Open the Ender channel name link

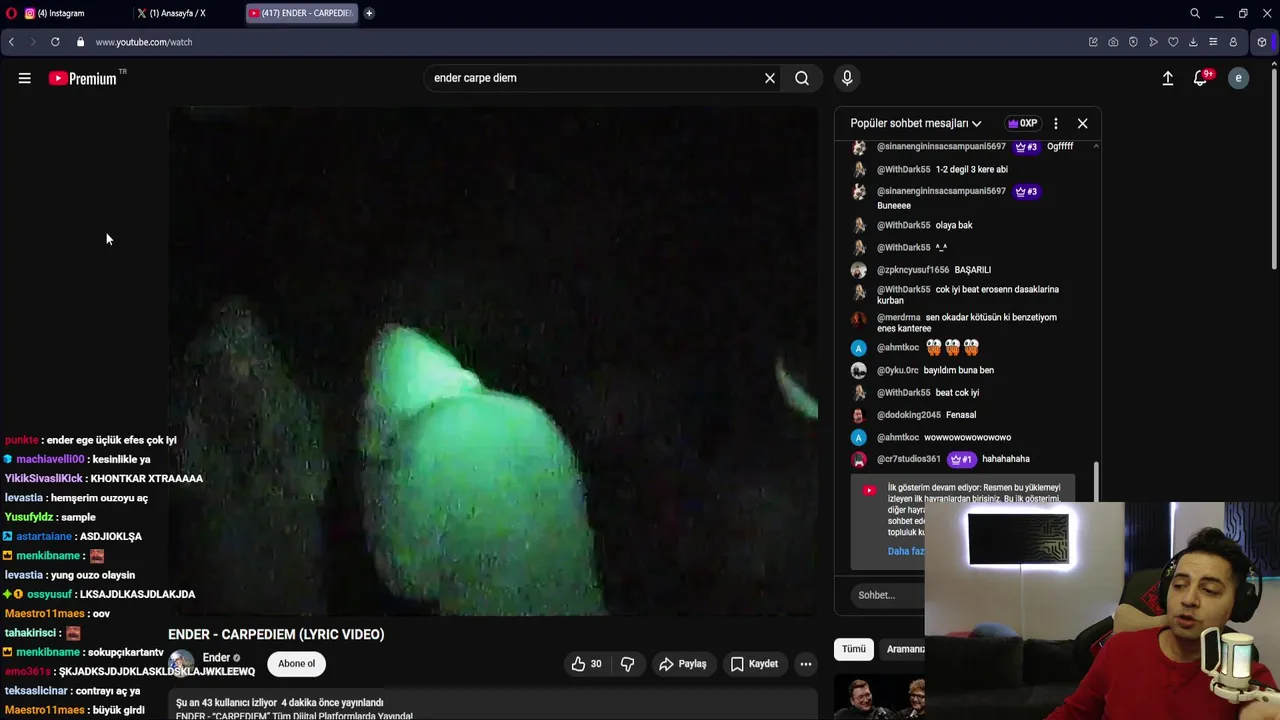pyautogui.click(x=216, y=658)
